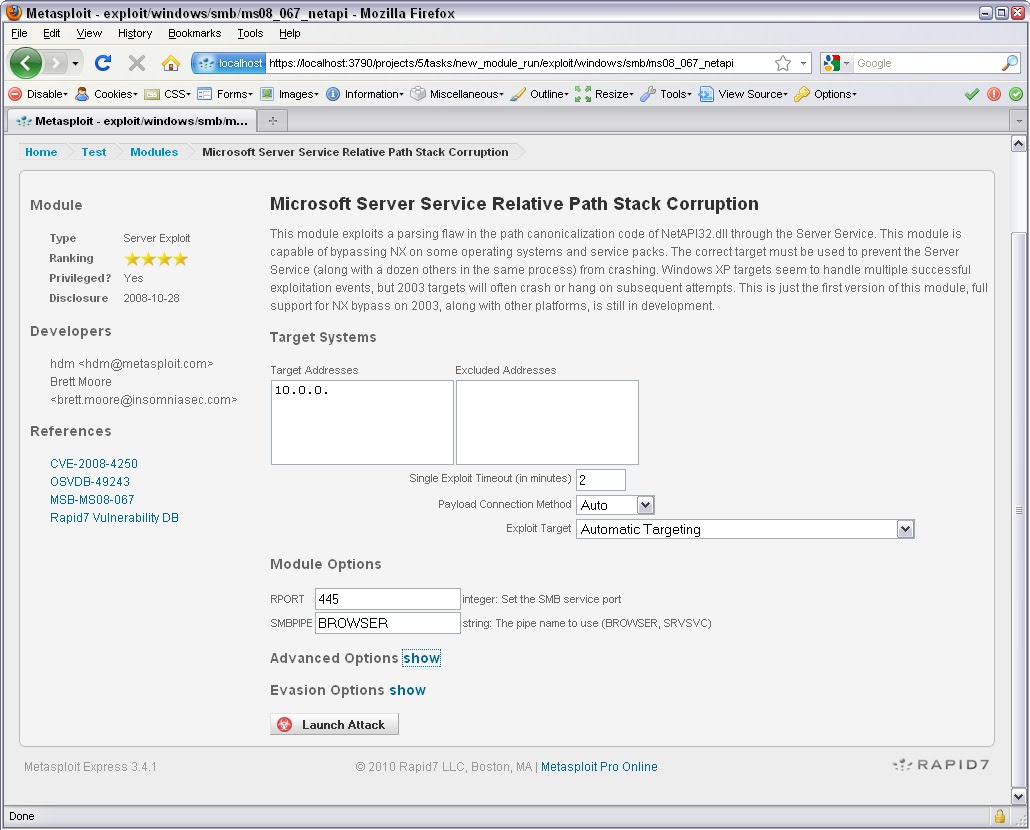The width and height of the screenshot is (1030, 830).
Task: Open the Information developer toolbar menu
Action: point(365,94)
